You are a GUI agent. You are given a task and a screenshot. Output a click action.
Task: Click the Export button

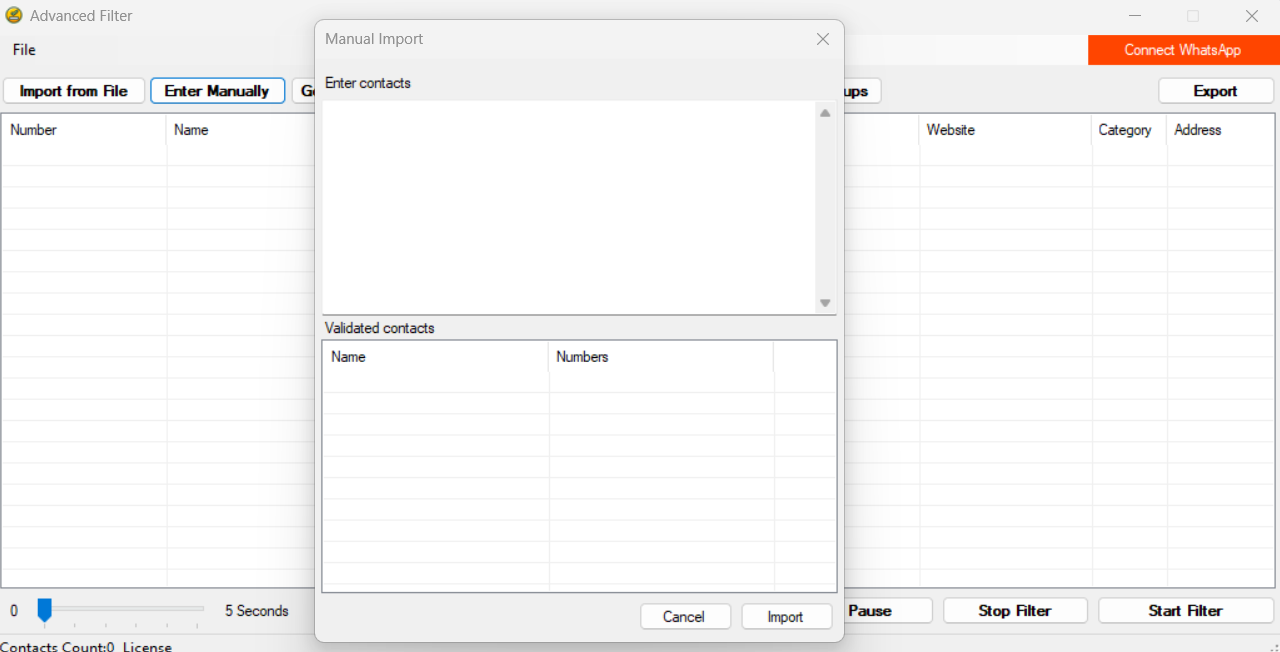point(1215,91)
